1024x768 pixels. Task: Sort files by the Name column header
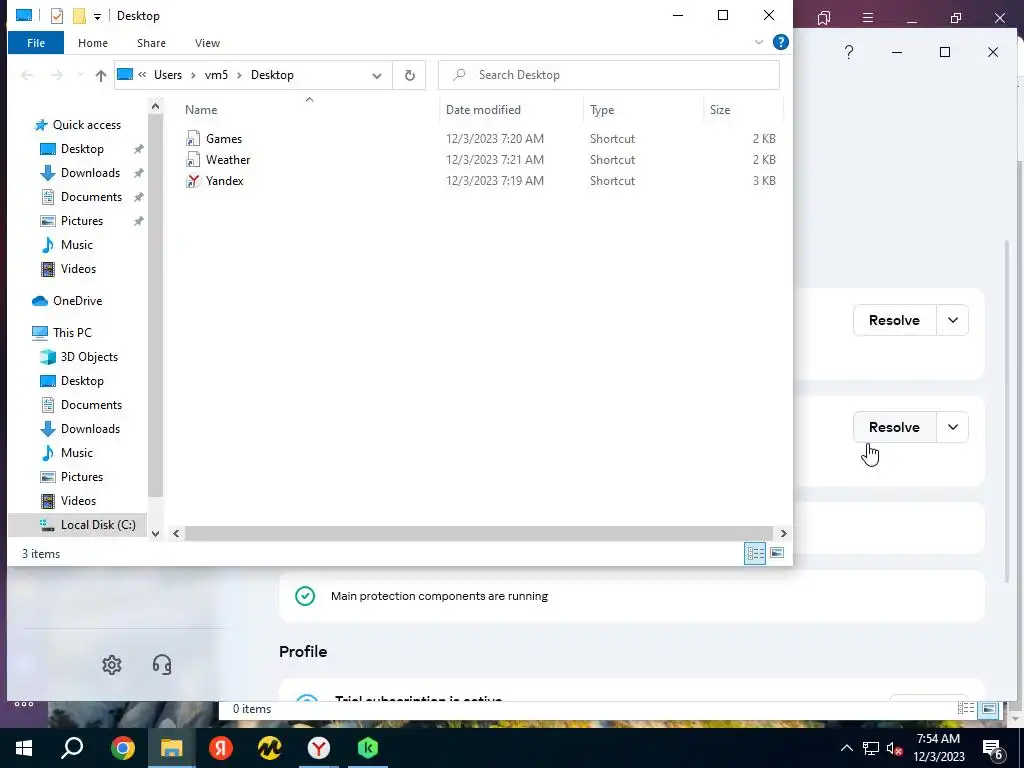tap(309, 110)
